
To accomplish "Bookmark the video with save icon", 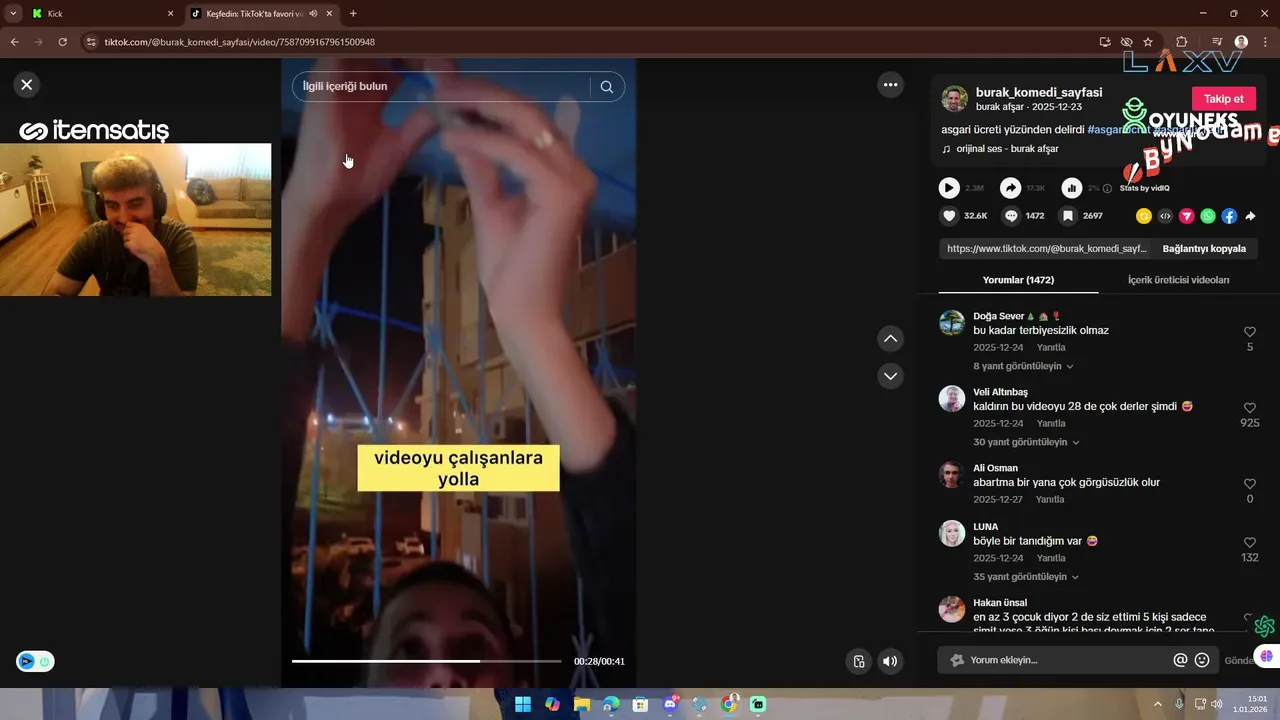I will 1068,216.
